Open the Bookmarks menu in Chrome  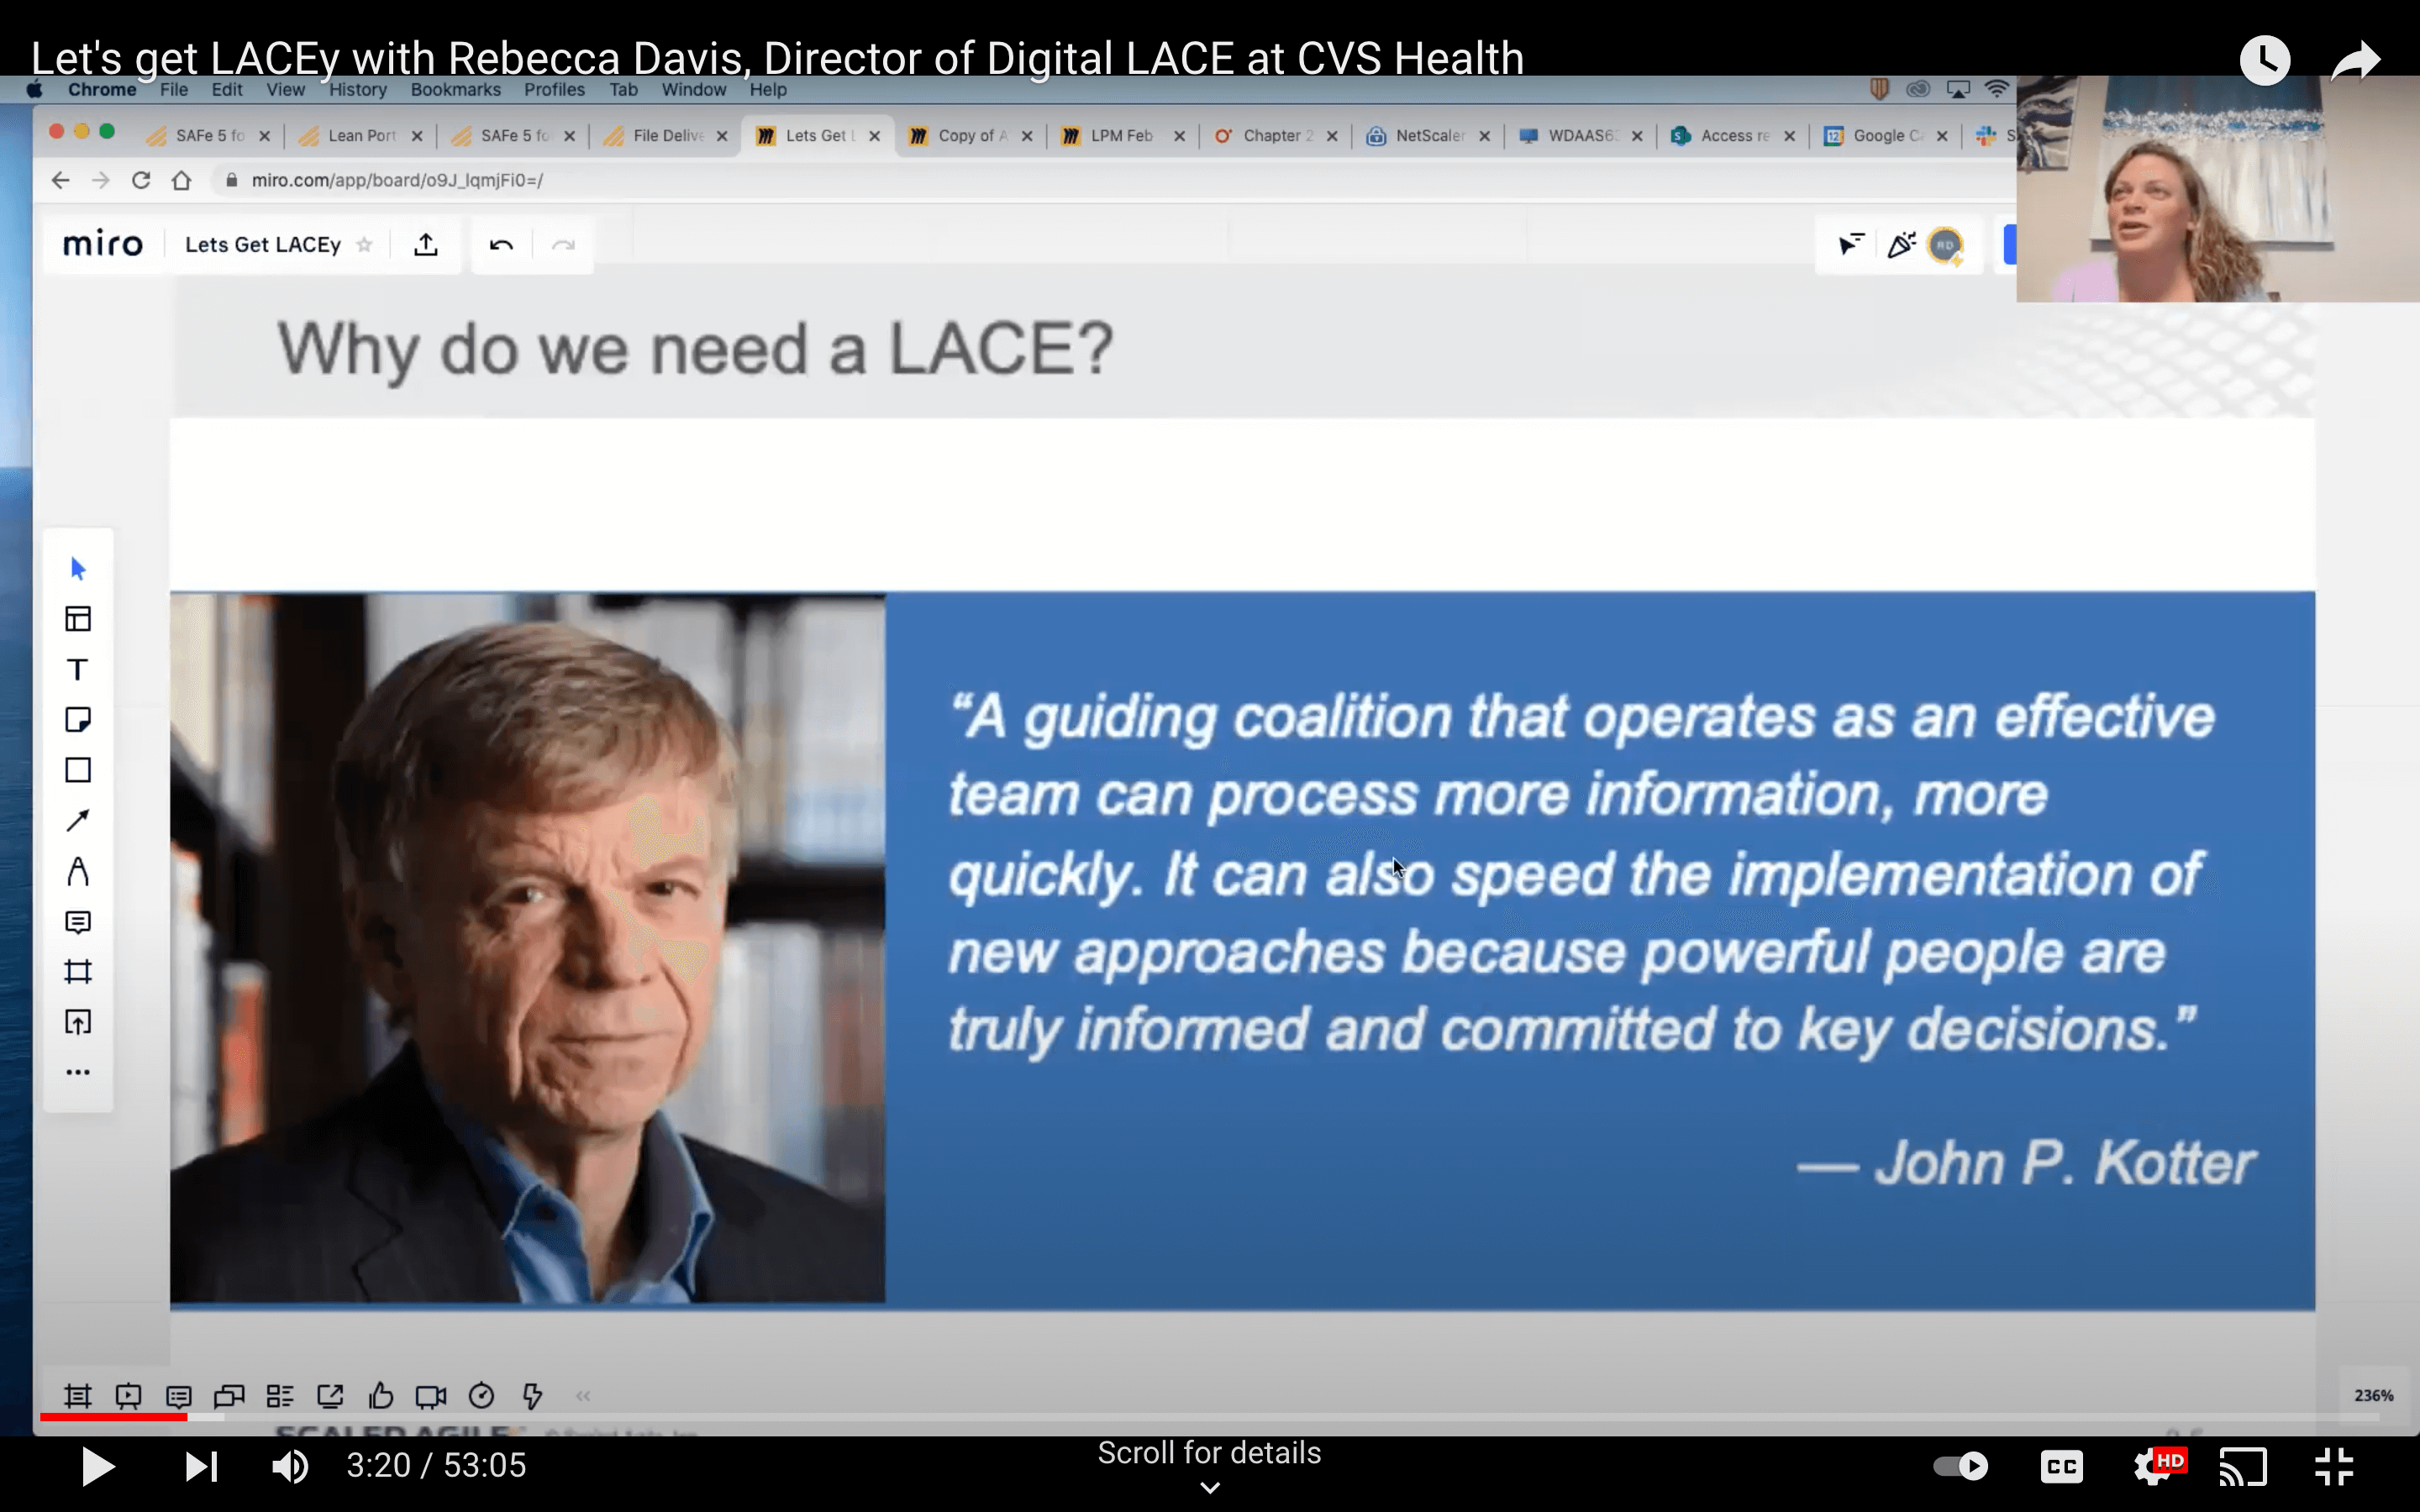click(x=455, y=89)
